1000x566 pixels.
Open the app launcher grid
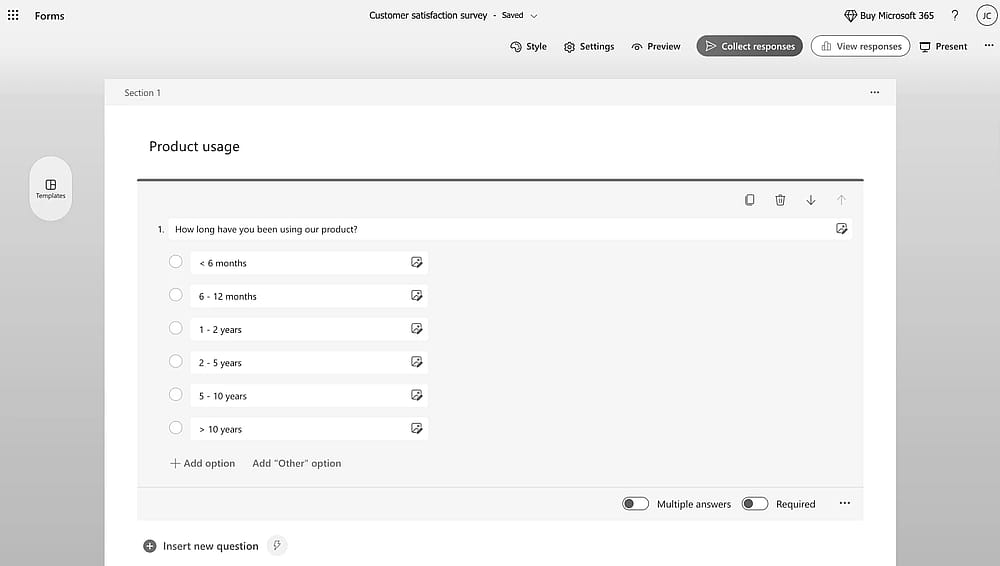[x=13, y=15]
